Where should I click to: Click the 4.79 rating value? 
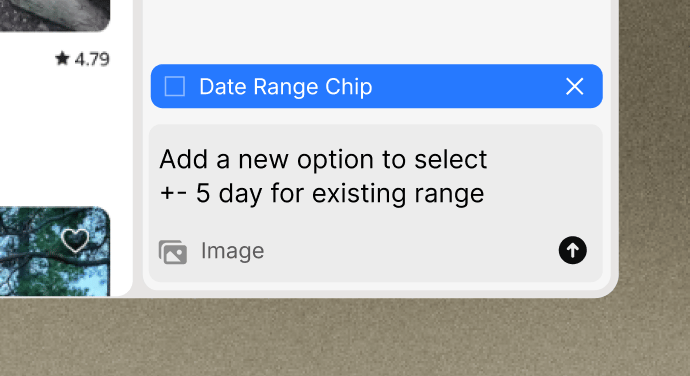[x=92, y=59]
